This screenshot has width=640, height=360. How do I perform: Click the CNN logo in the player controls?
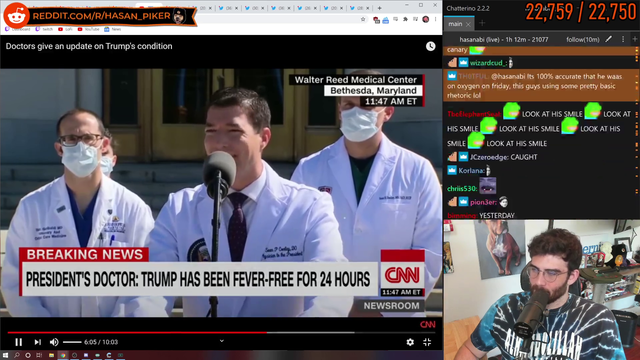427,324
